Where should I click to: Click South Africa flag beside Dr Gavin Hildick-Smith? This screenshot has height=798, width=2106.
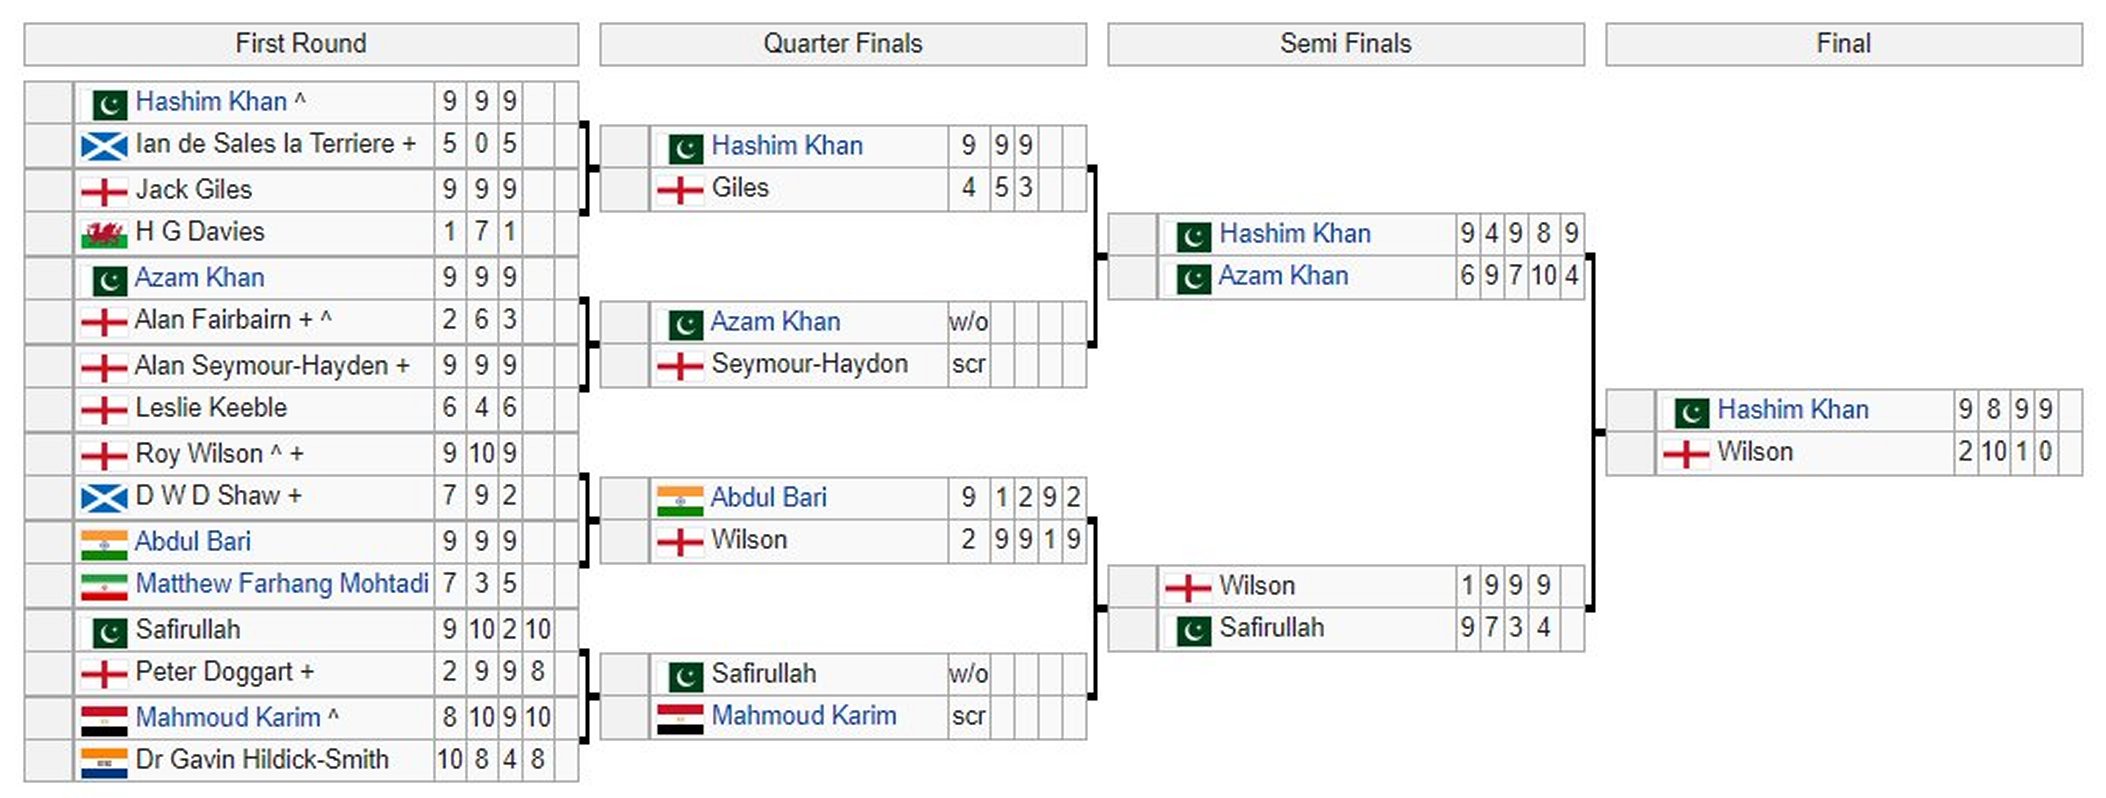104,762
